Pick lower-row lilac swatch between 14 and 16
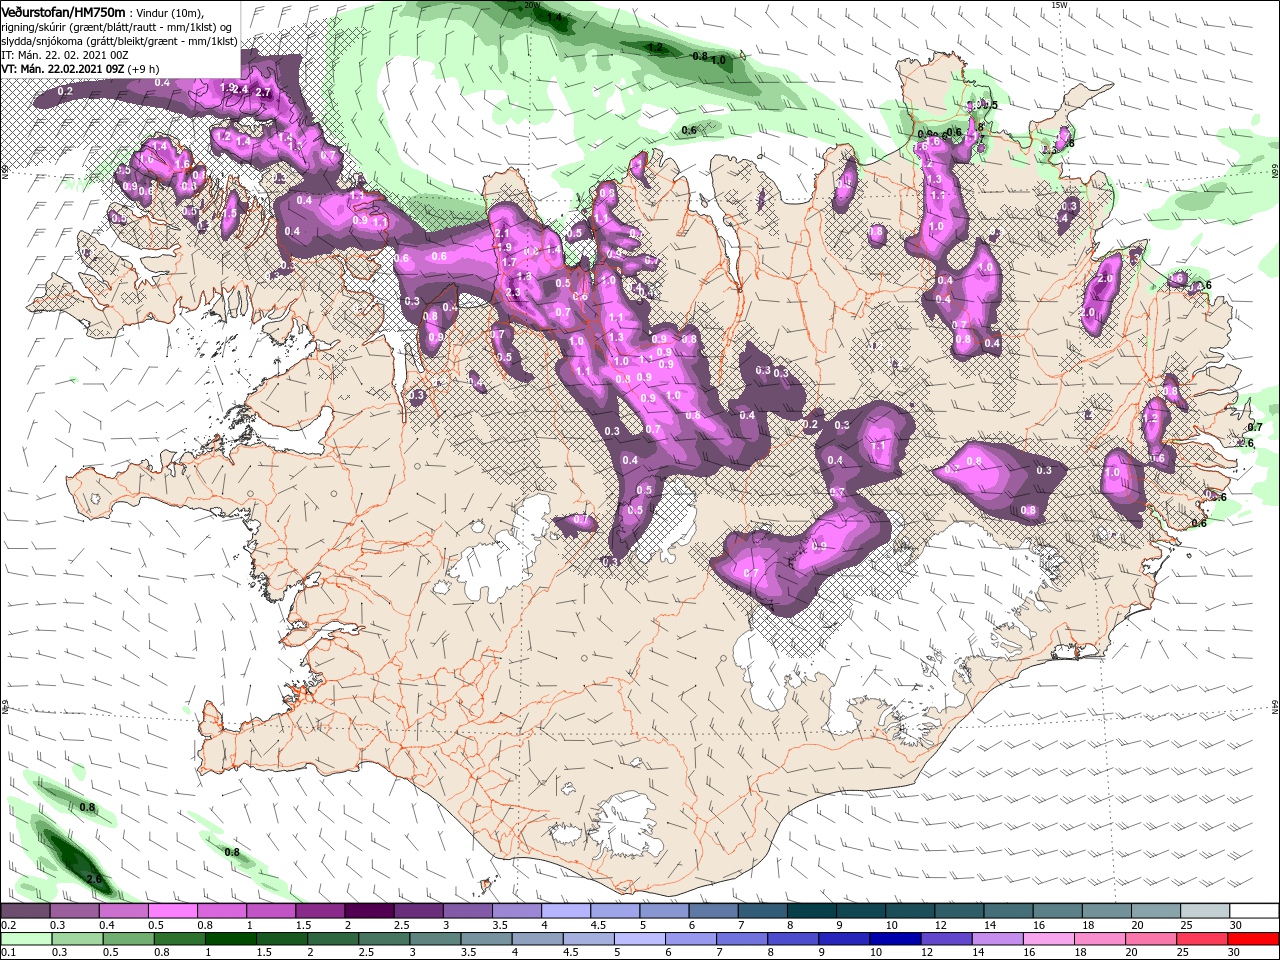Viewport: 1280px width, 960px height. click(999, 939)
